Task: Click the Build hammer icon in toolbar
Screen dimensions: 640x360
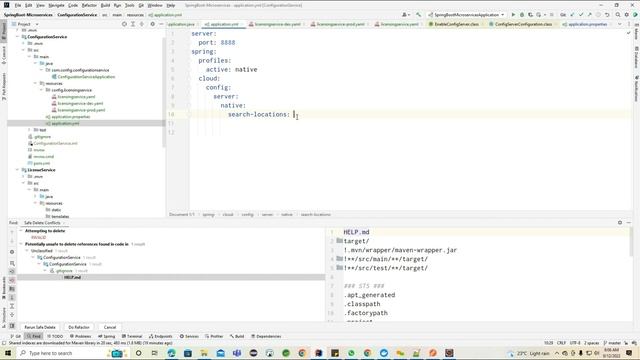Action: pyautogui.click(x=418, y=15)
